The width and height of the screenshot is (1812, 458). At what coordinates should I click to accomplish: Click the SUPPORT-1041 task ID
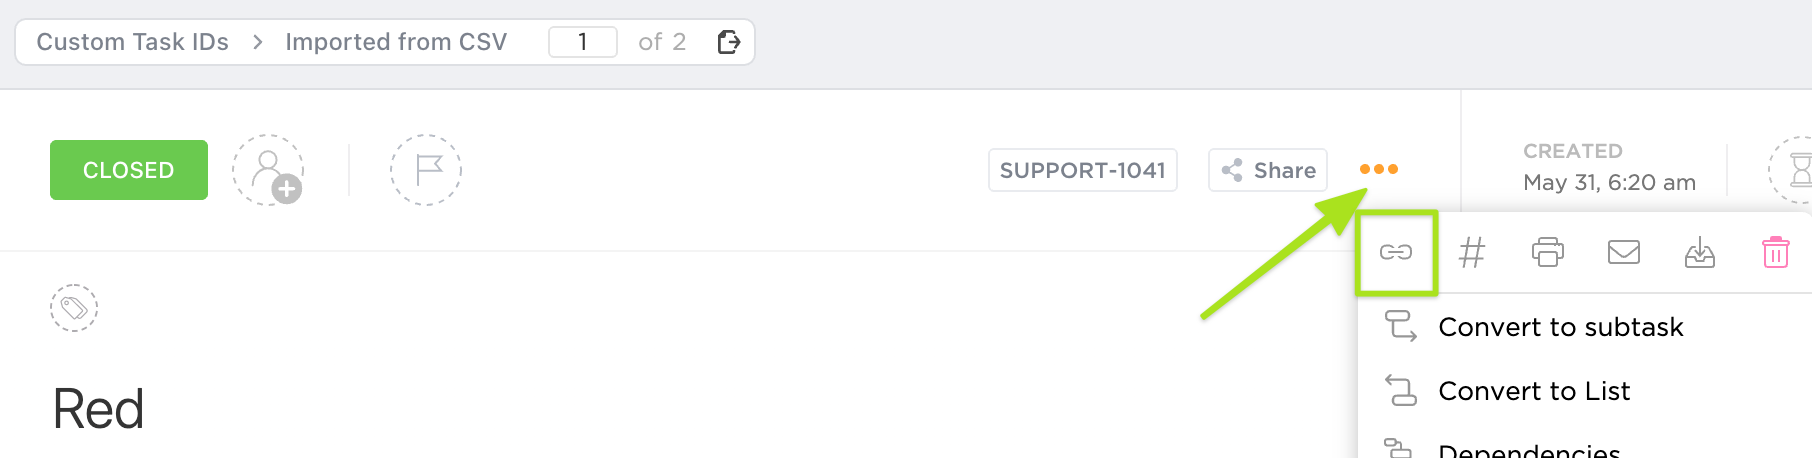[x=1082, y=170]
